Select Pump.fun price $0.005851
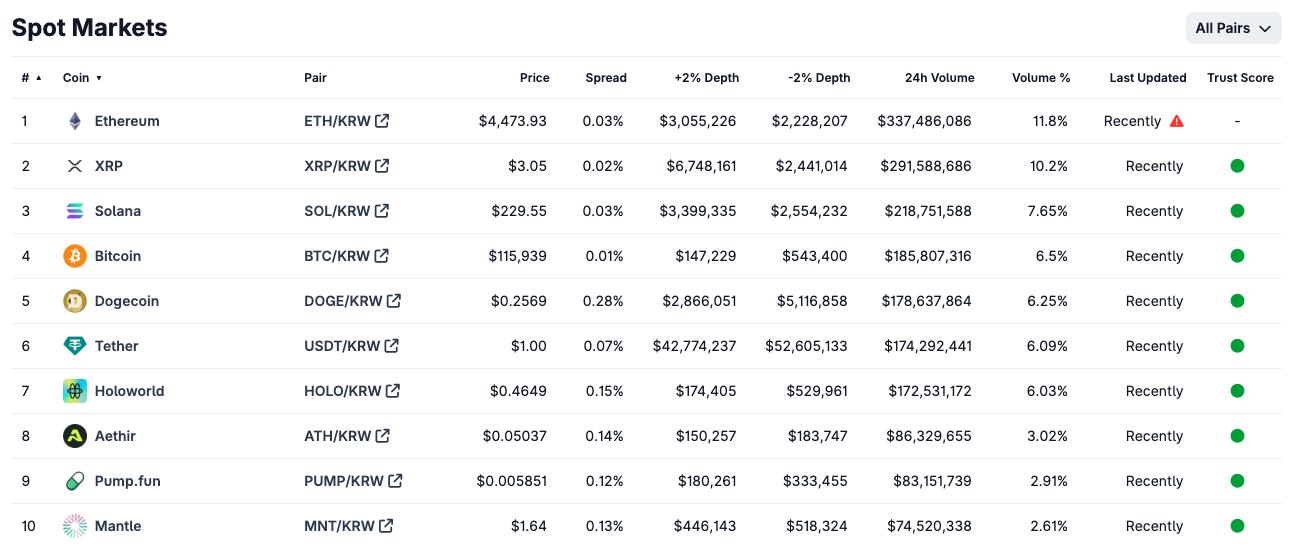 [x=512, y=481]
